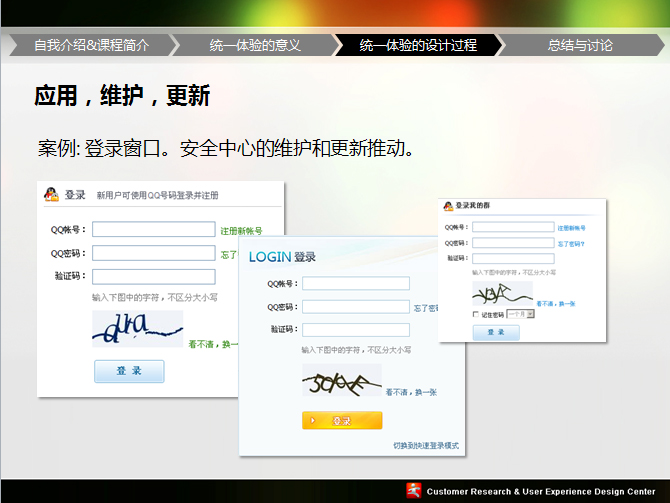The width and height of the screenshot is (670, 503).
Task: Go to the 总结与讨论 section tab
Action: [x=580, y=45]
